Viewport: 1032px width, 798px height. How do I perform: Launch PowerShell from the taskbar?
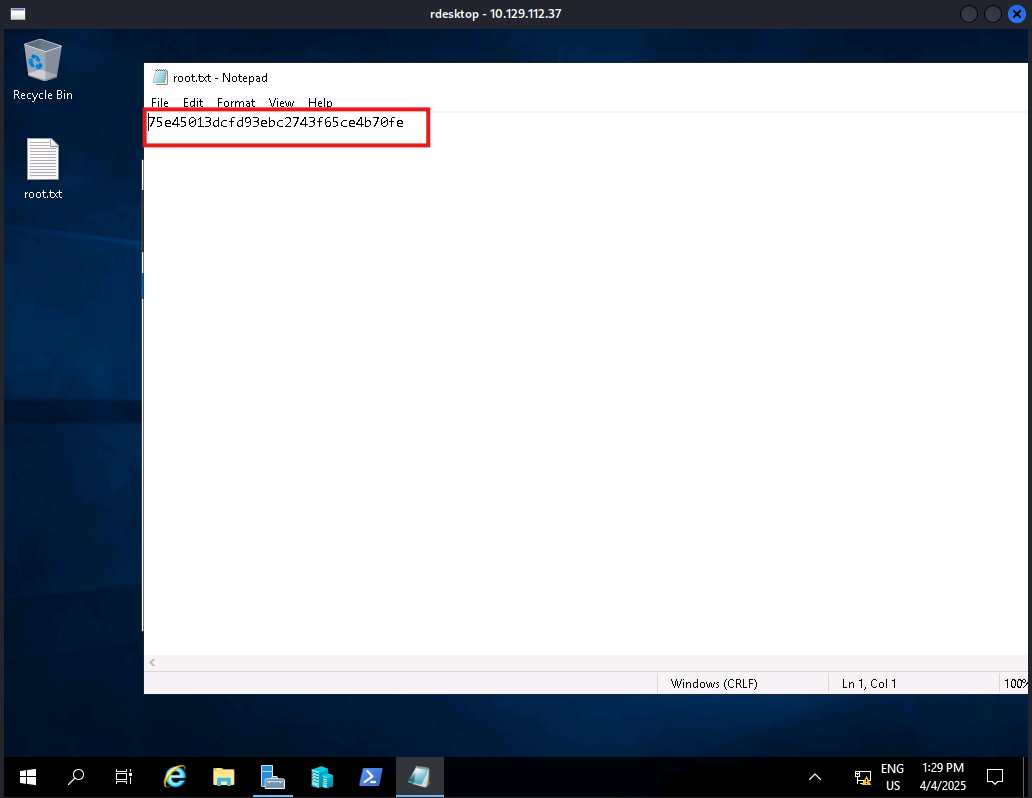[x=371, y=778]
